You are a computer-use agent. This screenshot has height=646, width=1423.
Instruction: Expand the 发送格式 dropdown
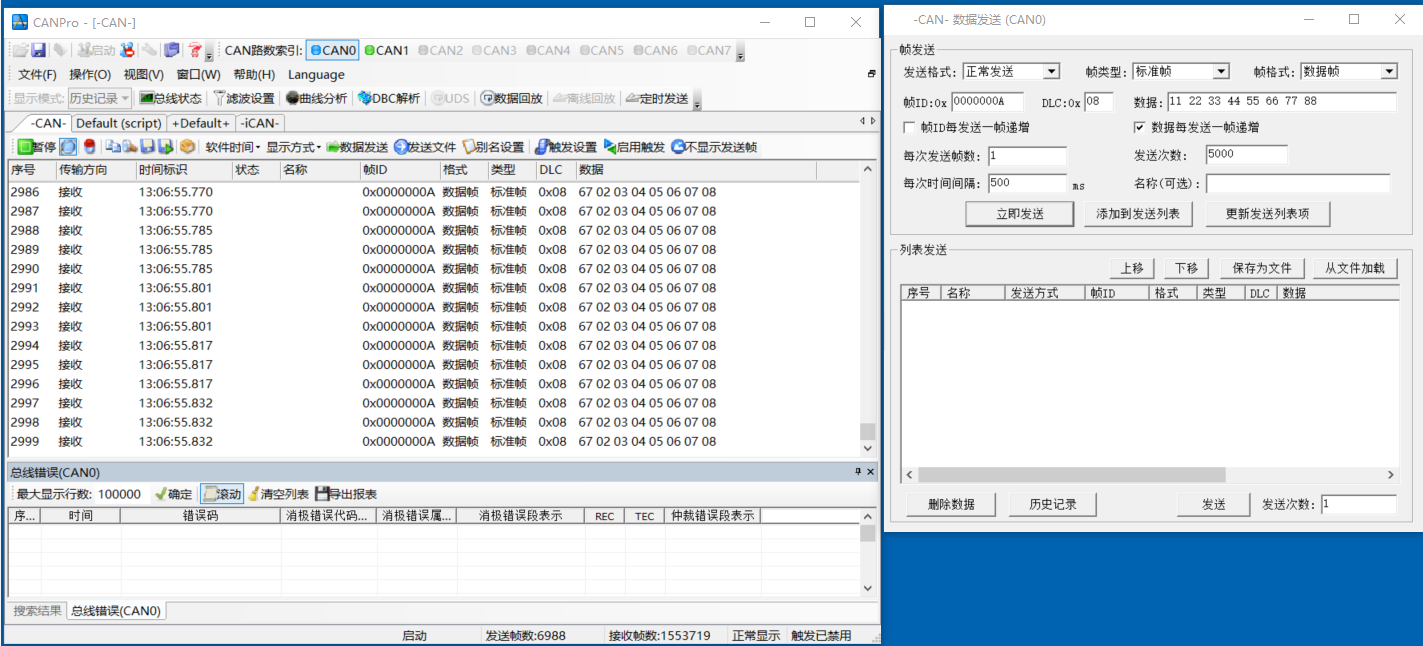pos(1051,72)
